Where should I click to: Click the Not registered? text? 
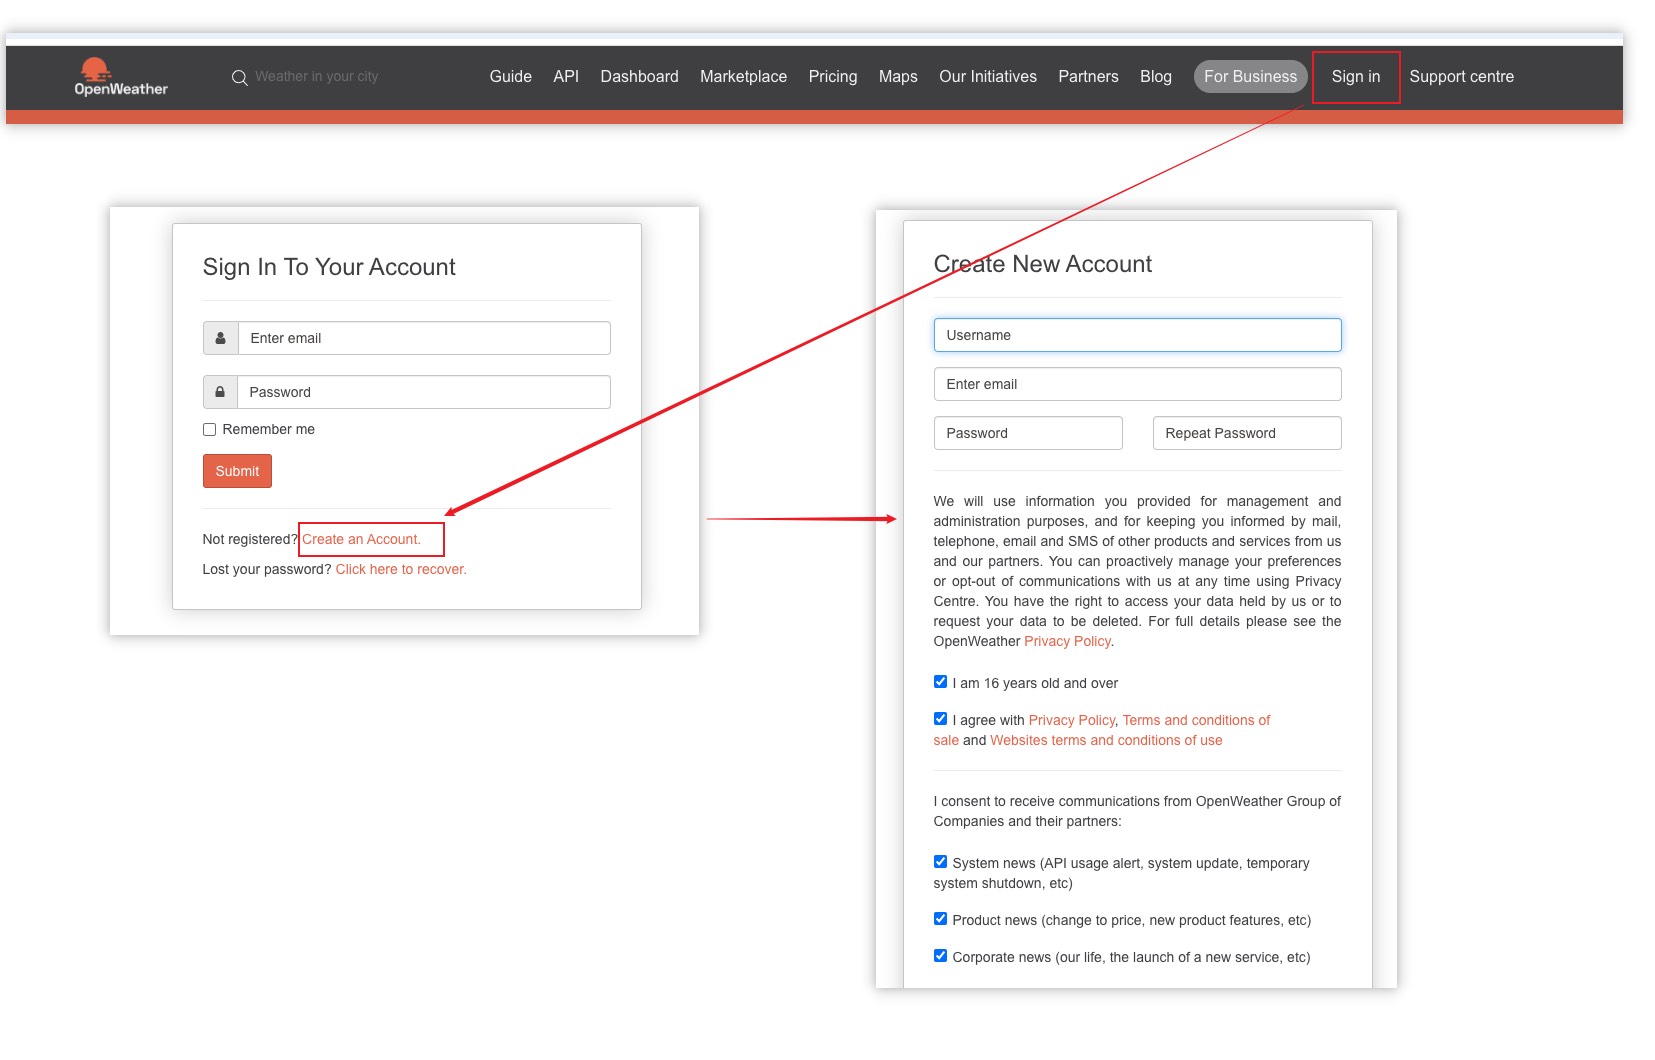250,539
